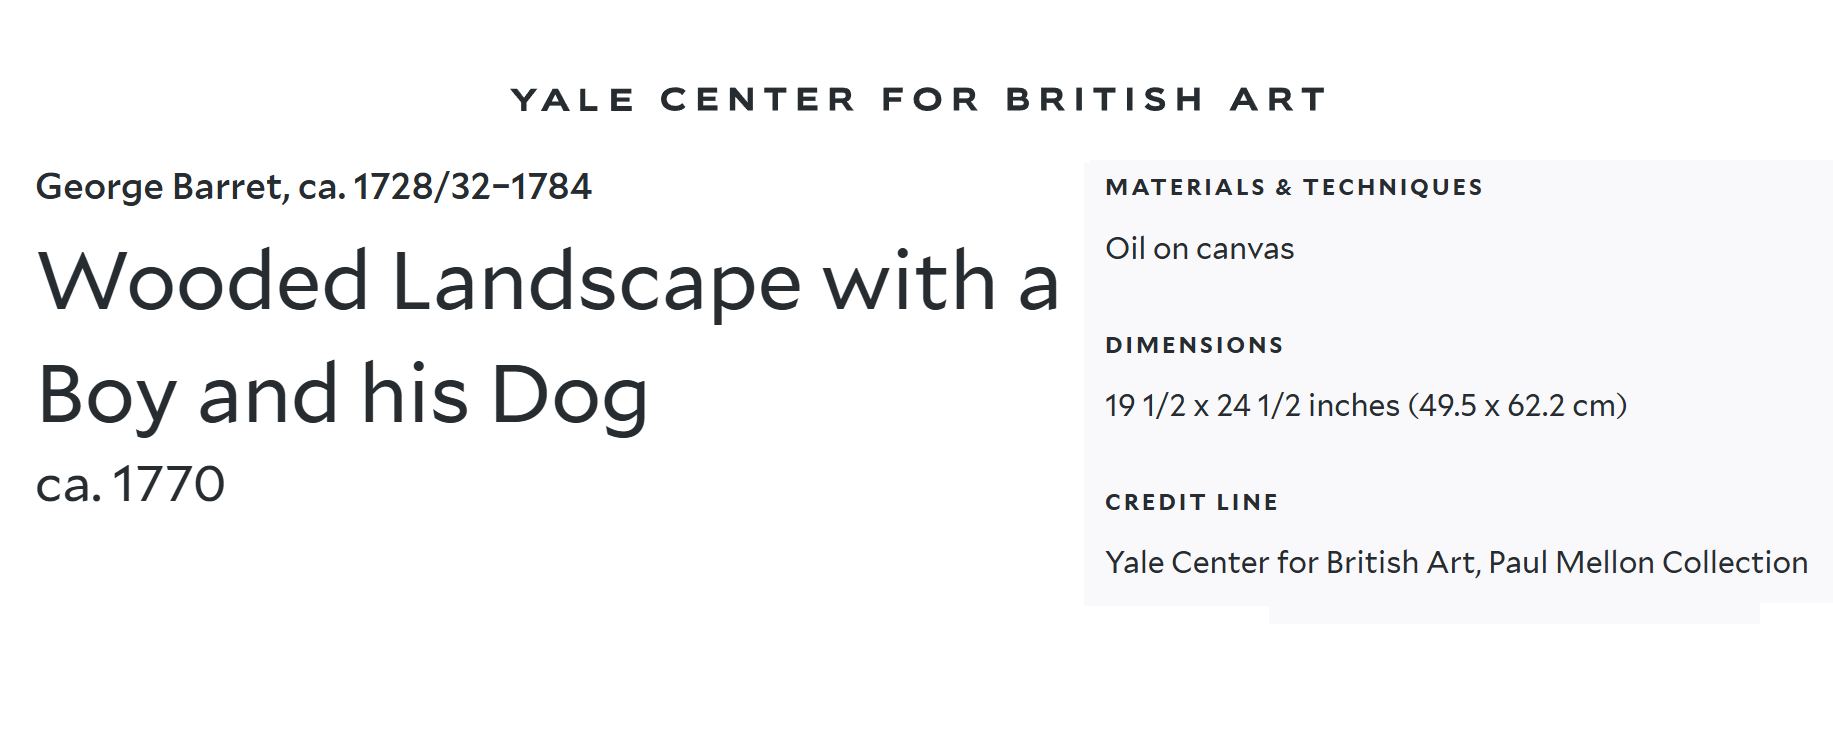Click the Paul Mellon Collection text
The width and height of the screenshot is (1833, 742).
click(x=1647, y=563)
